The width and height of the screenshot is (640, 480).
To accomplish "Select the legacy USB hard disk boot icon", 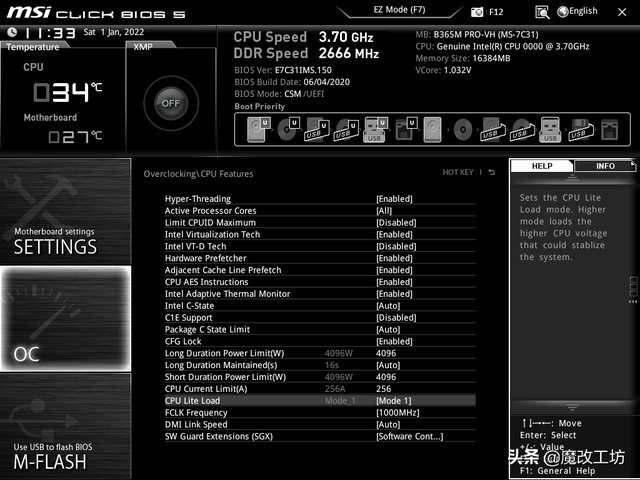I will click(492, 129).
